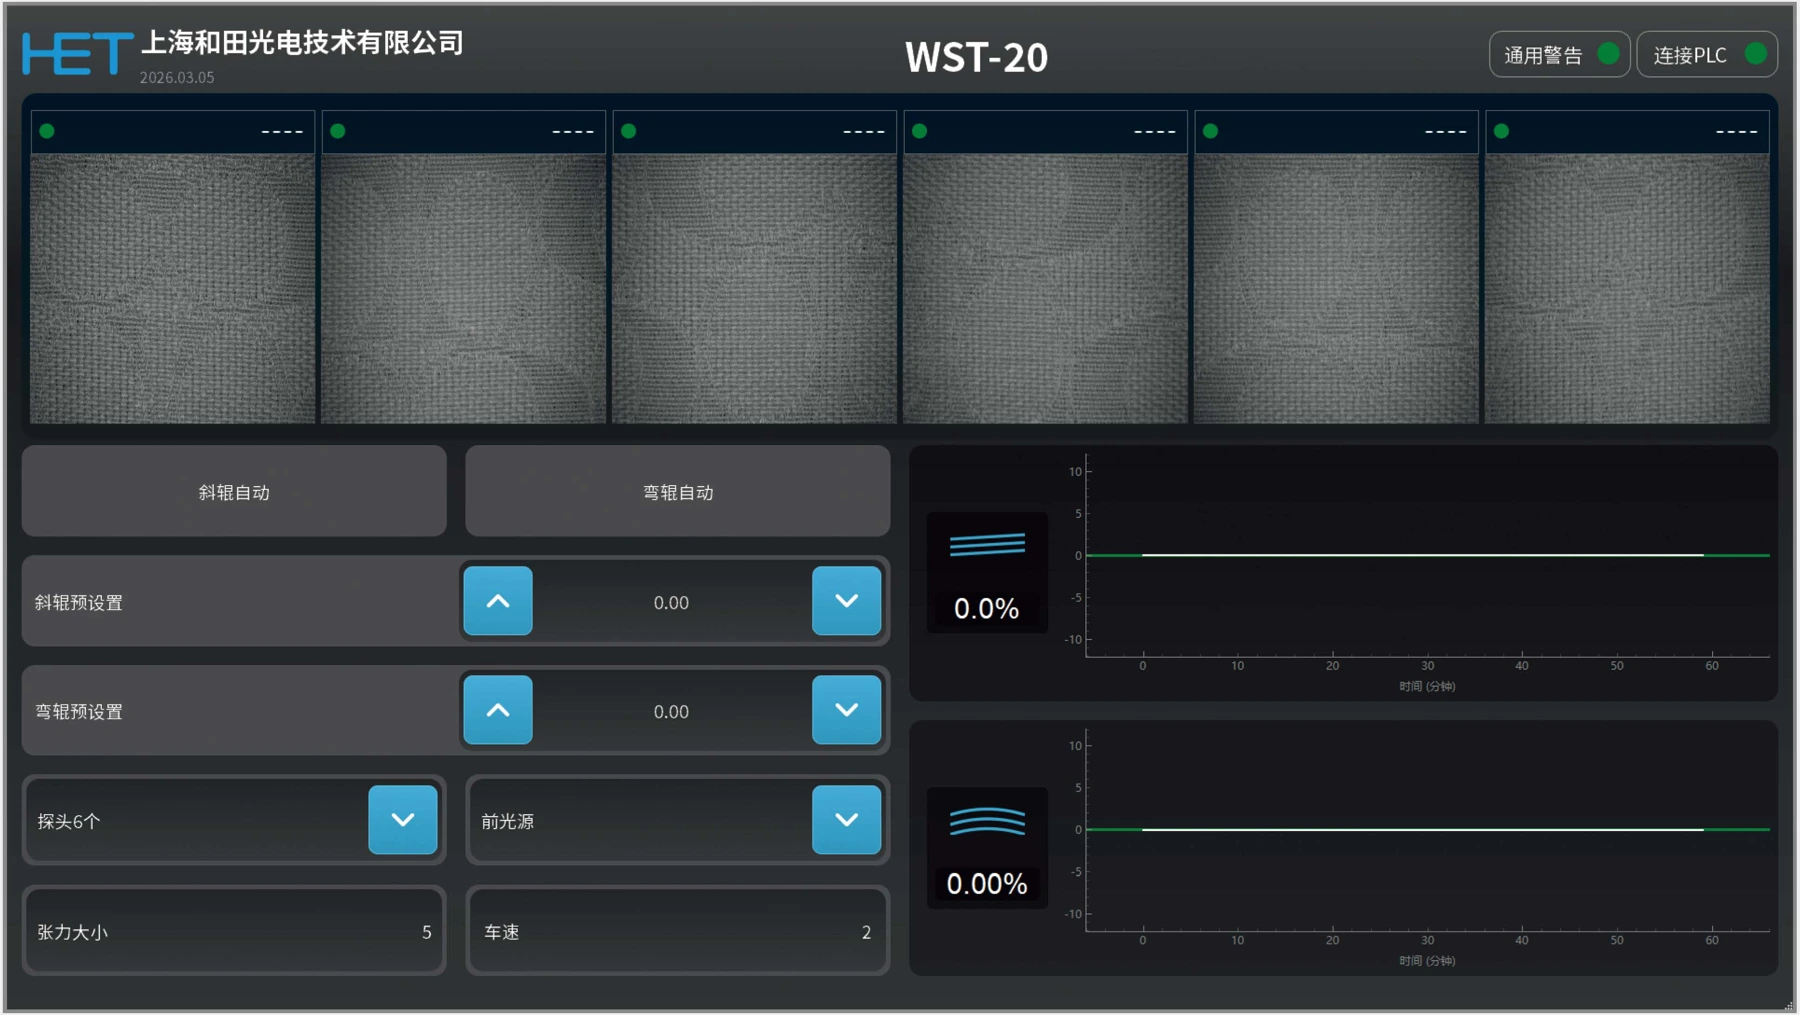Viewport: 1800px width, 1015px height.
Task: Click sixth camera's ---- reading
Action: 1737,132
